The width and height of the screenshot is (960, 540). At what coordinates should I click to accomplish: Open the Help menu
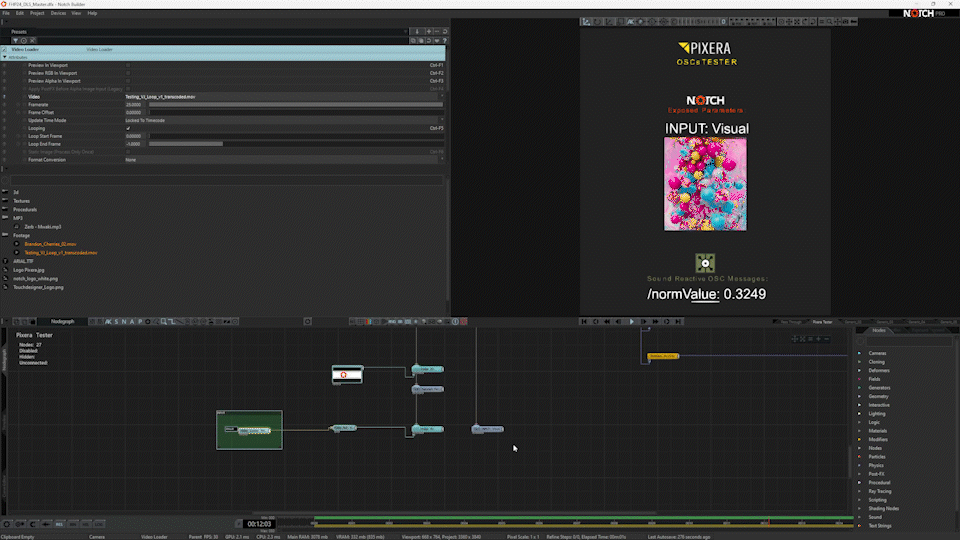(x=92, y=13)
